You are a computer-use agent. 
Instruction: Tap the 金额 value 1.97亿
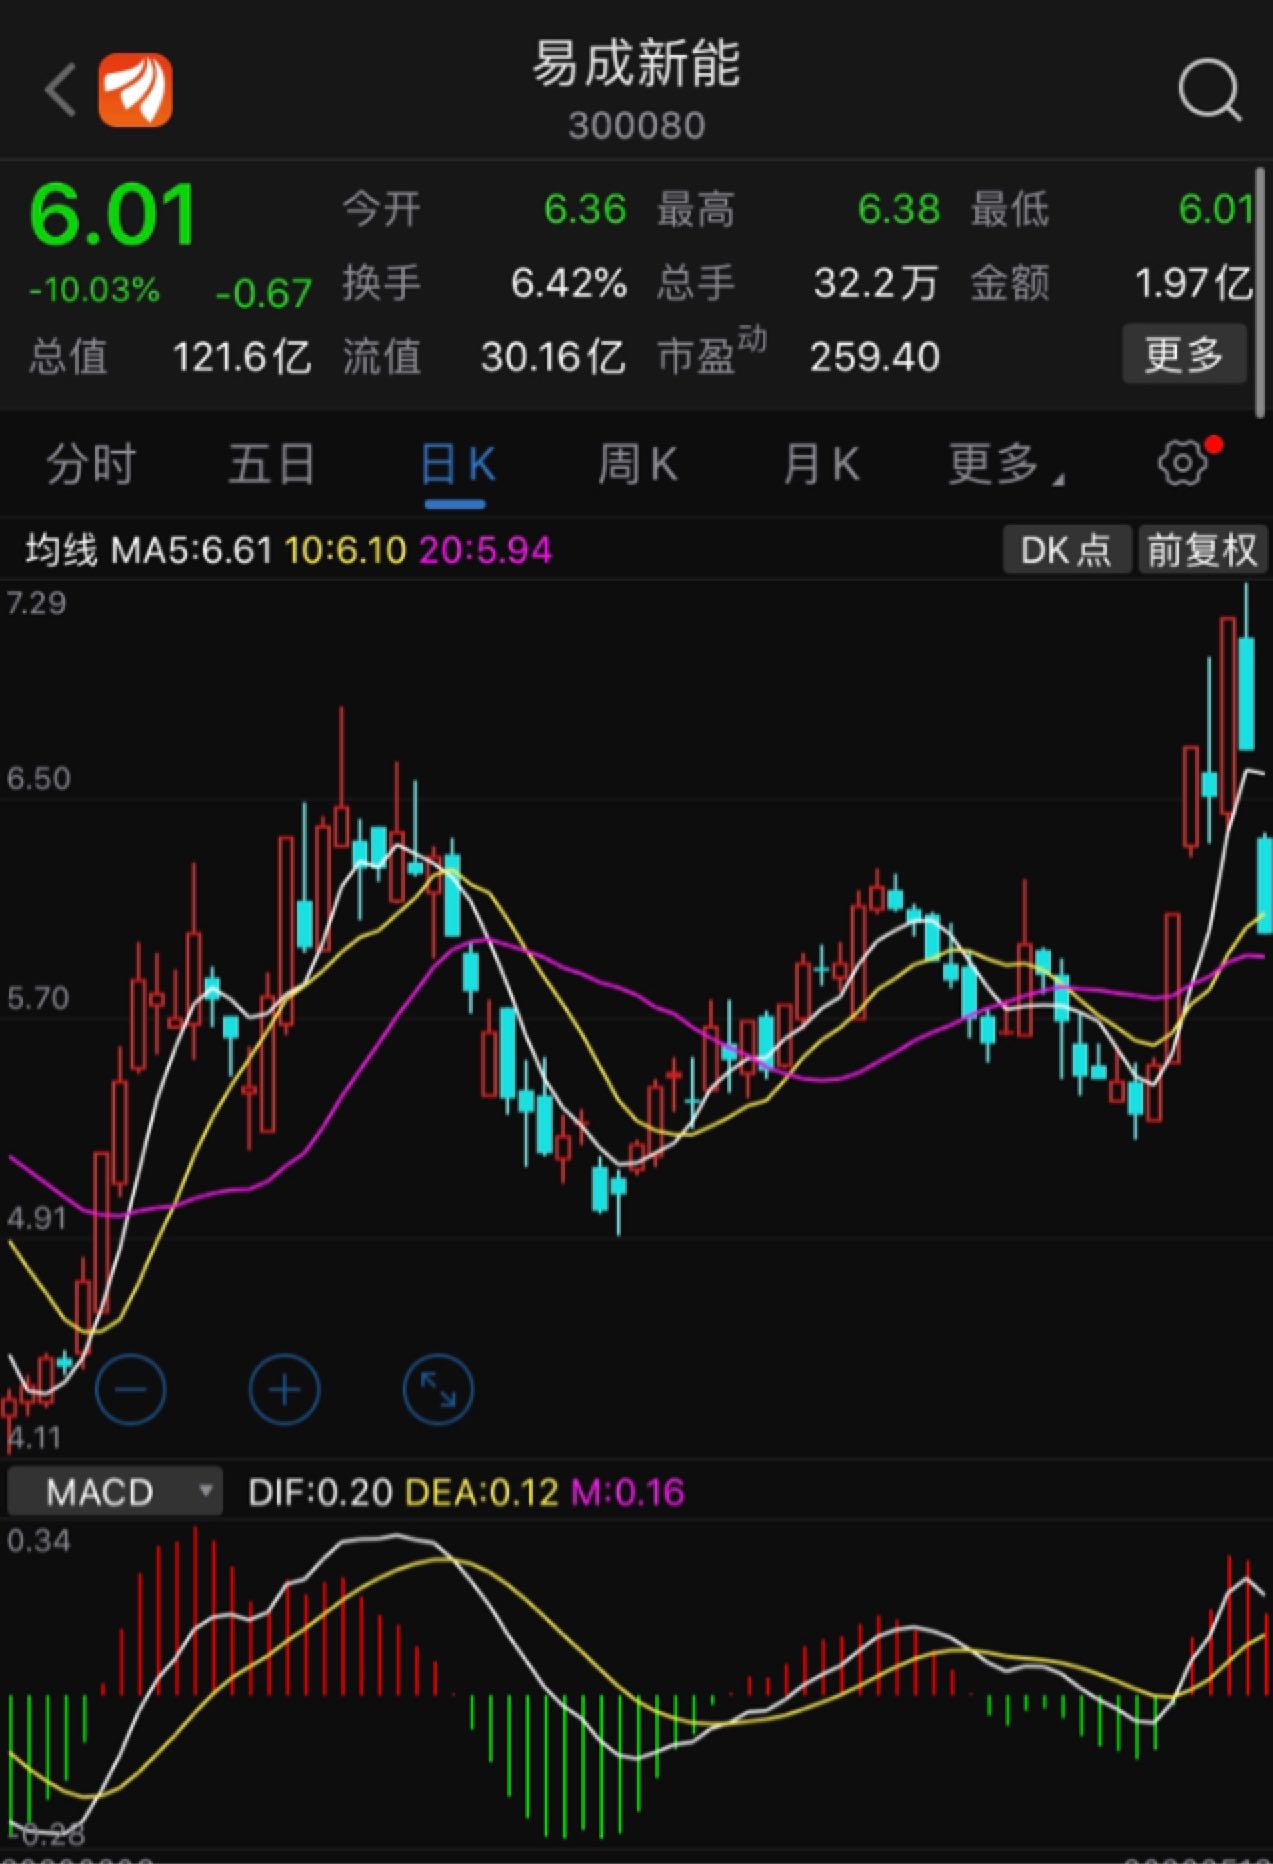tap(1193, 283)
